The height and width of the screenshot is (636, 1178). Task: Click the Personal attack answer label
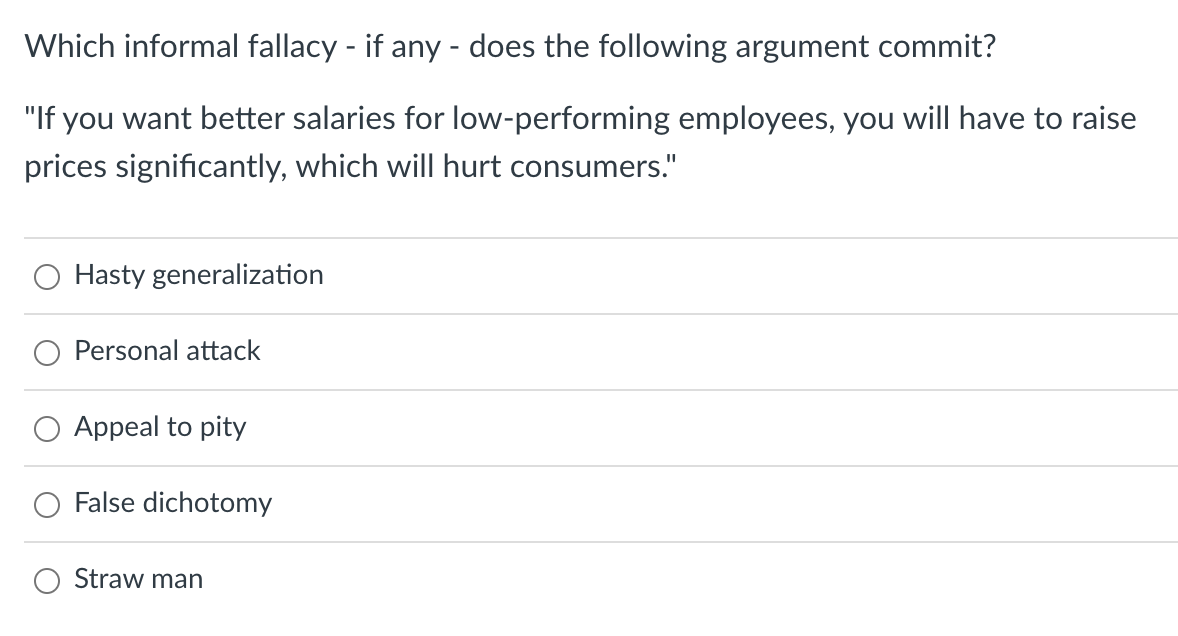166,352
